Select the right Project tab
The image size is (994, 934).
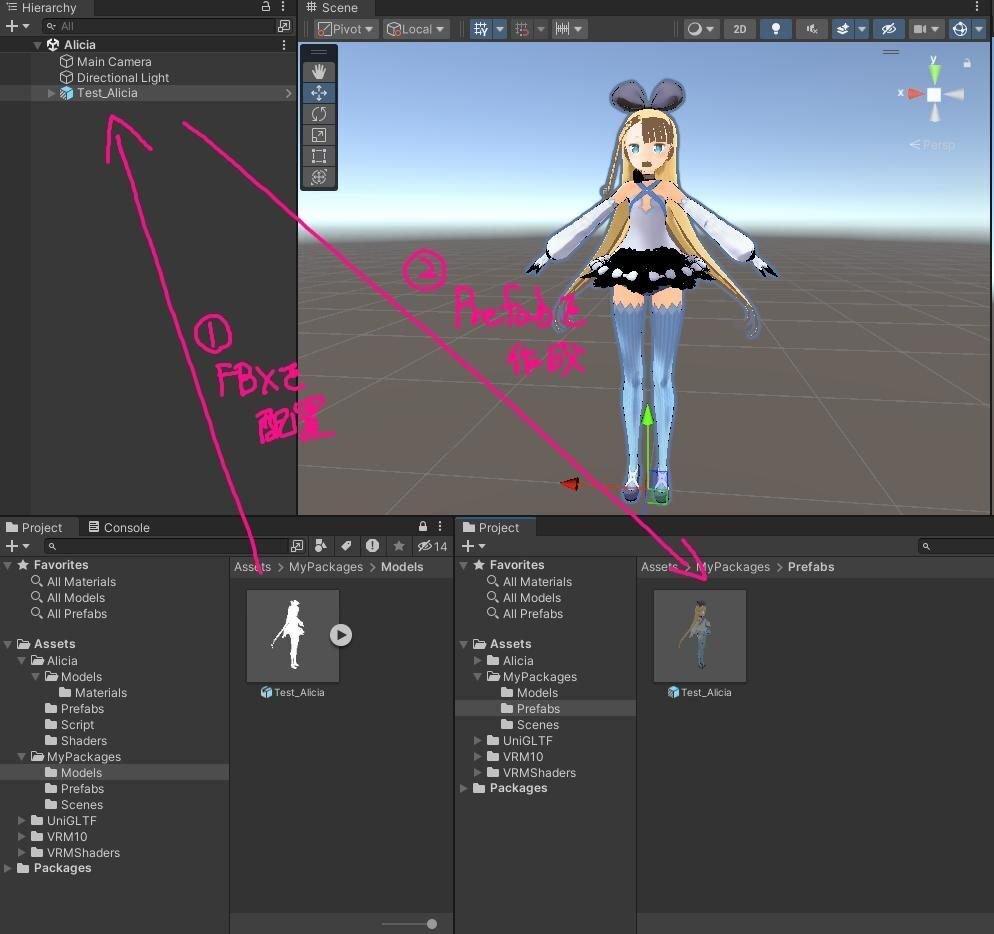[x=492, y=527]
